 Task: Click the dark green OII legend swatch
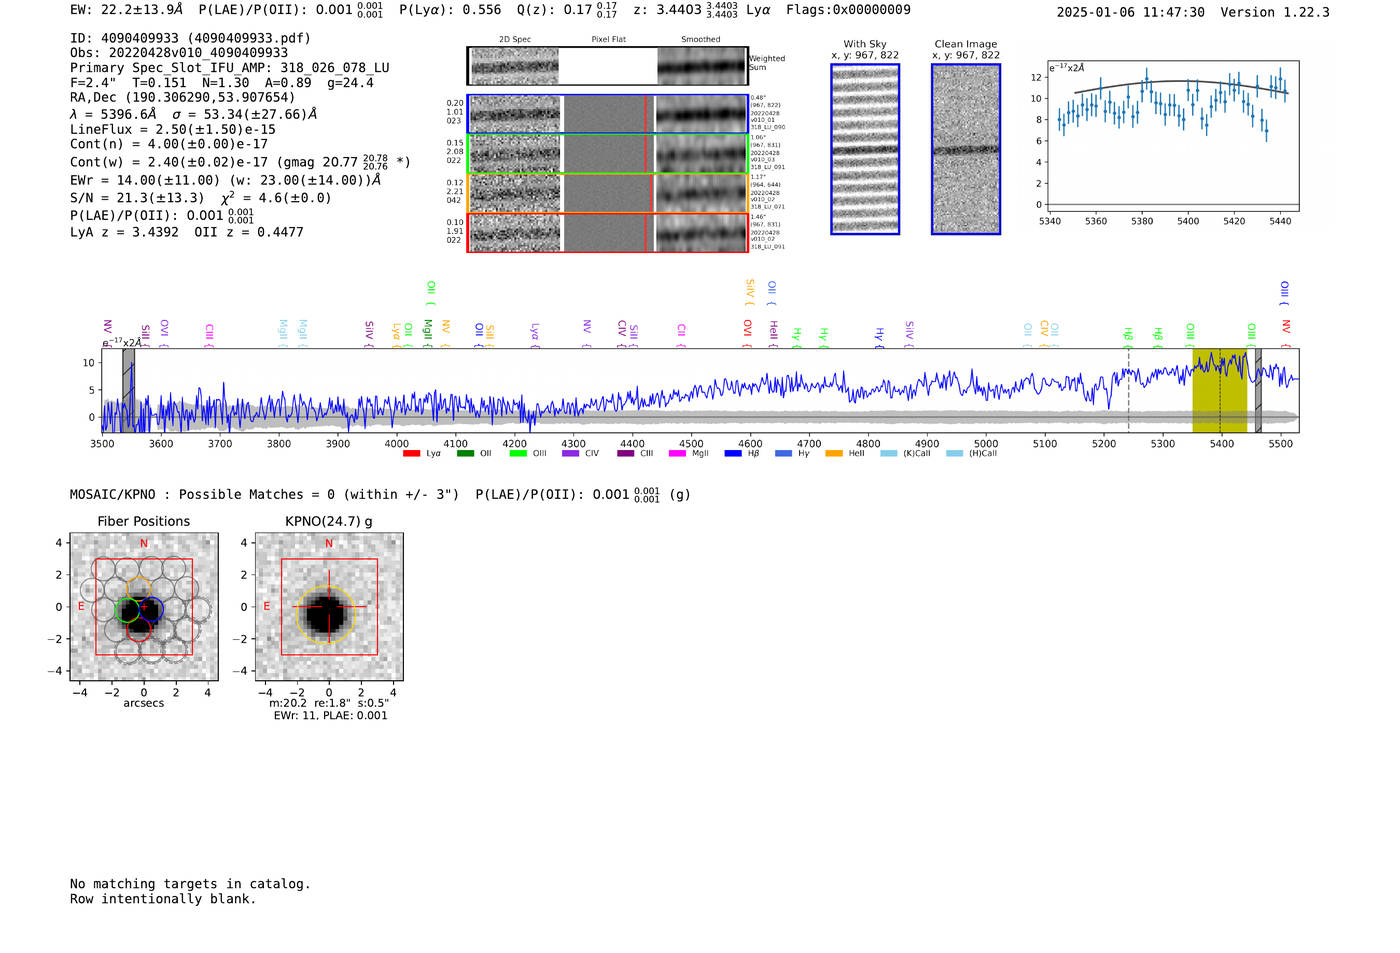click(x=465, y=454)
